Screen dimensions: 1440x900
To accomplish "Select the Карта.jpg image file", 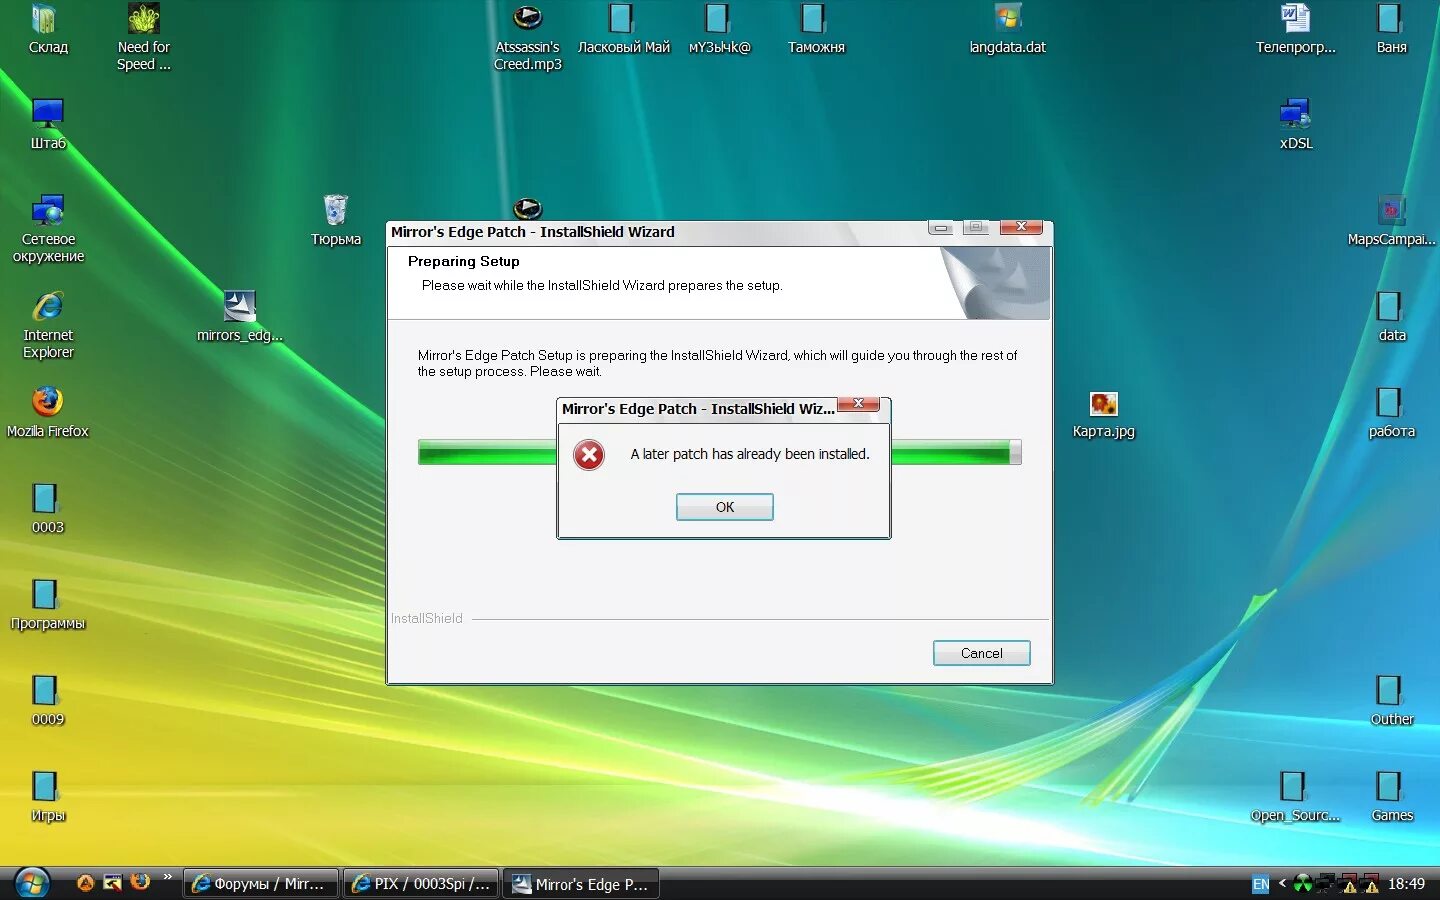I will (x=1103, y=415).
